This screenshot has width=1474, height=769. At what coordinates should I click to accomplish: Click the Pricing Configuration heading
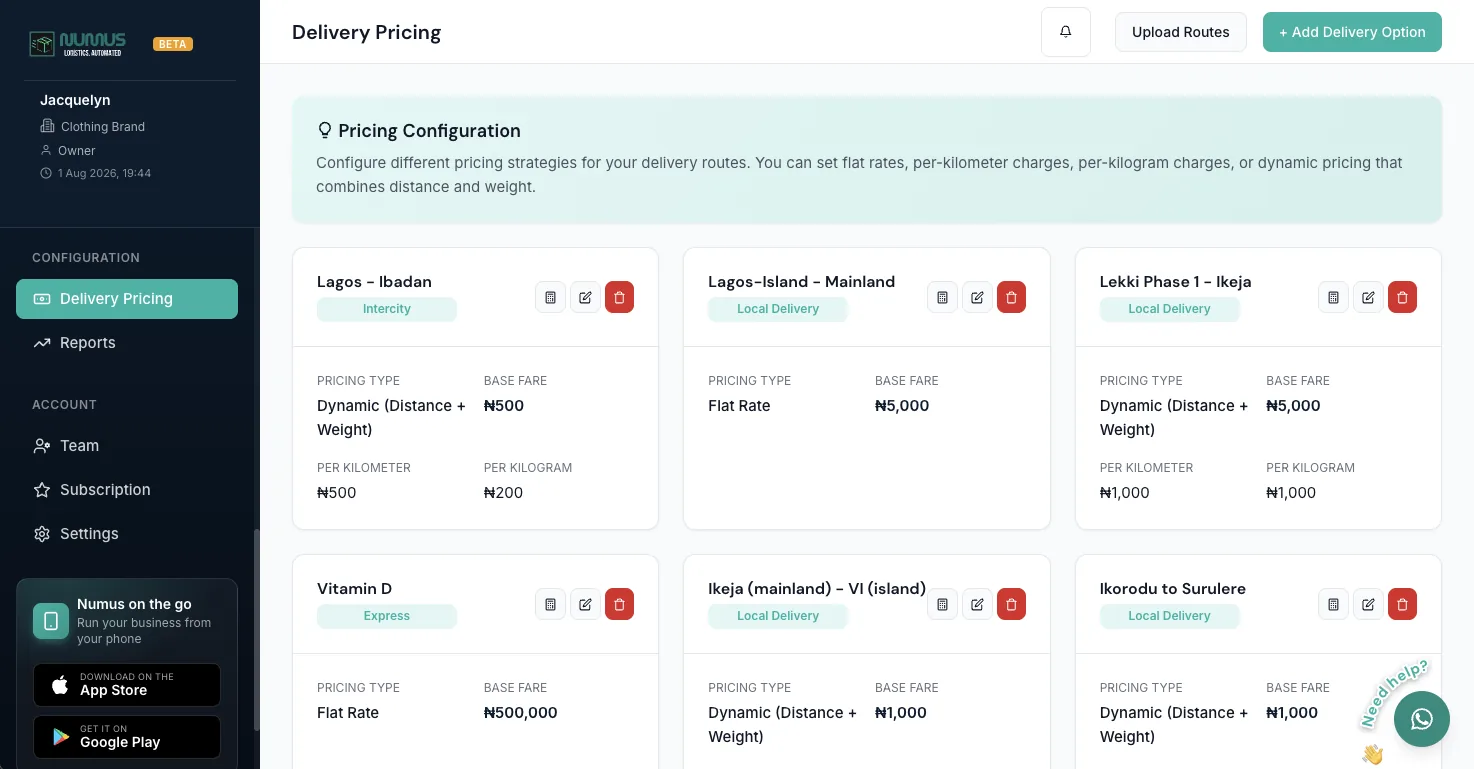[x=429, y=130]
